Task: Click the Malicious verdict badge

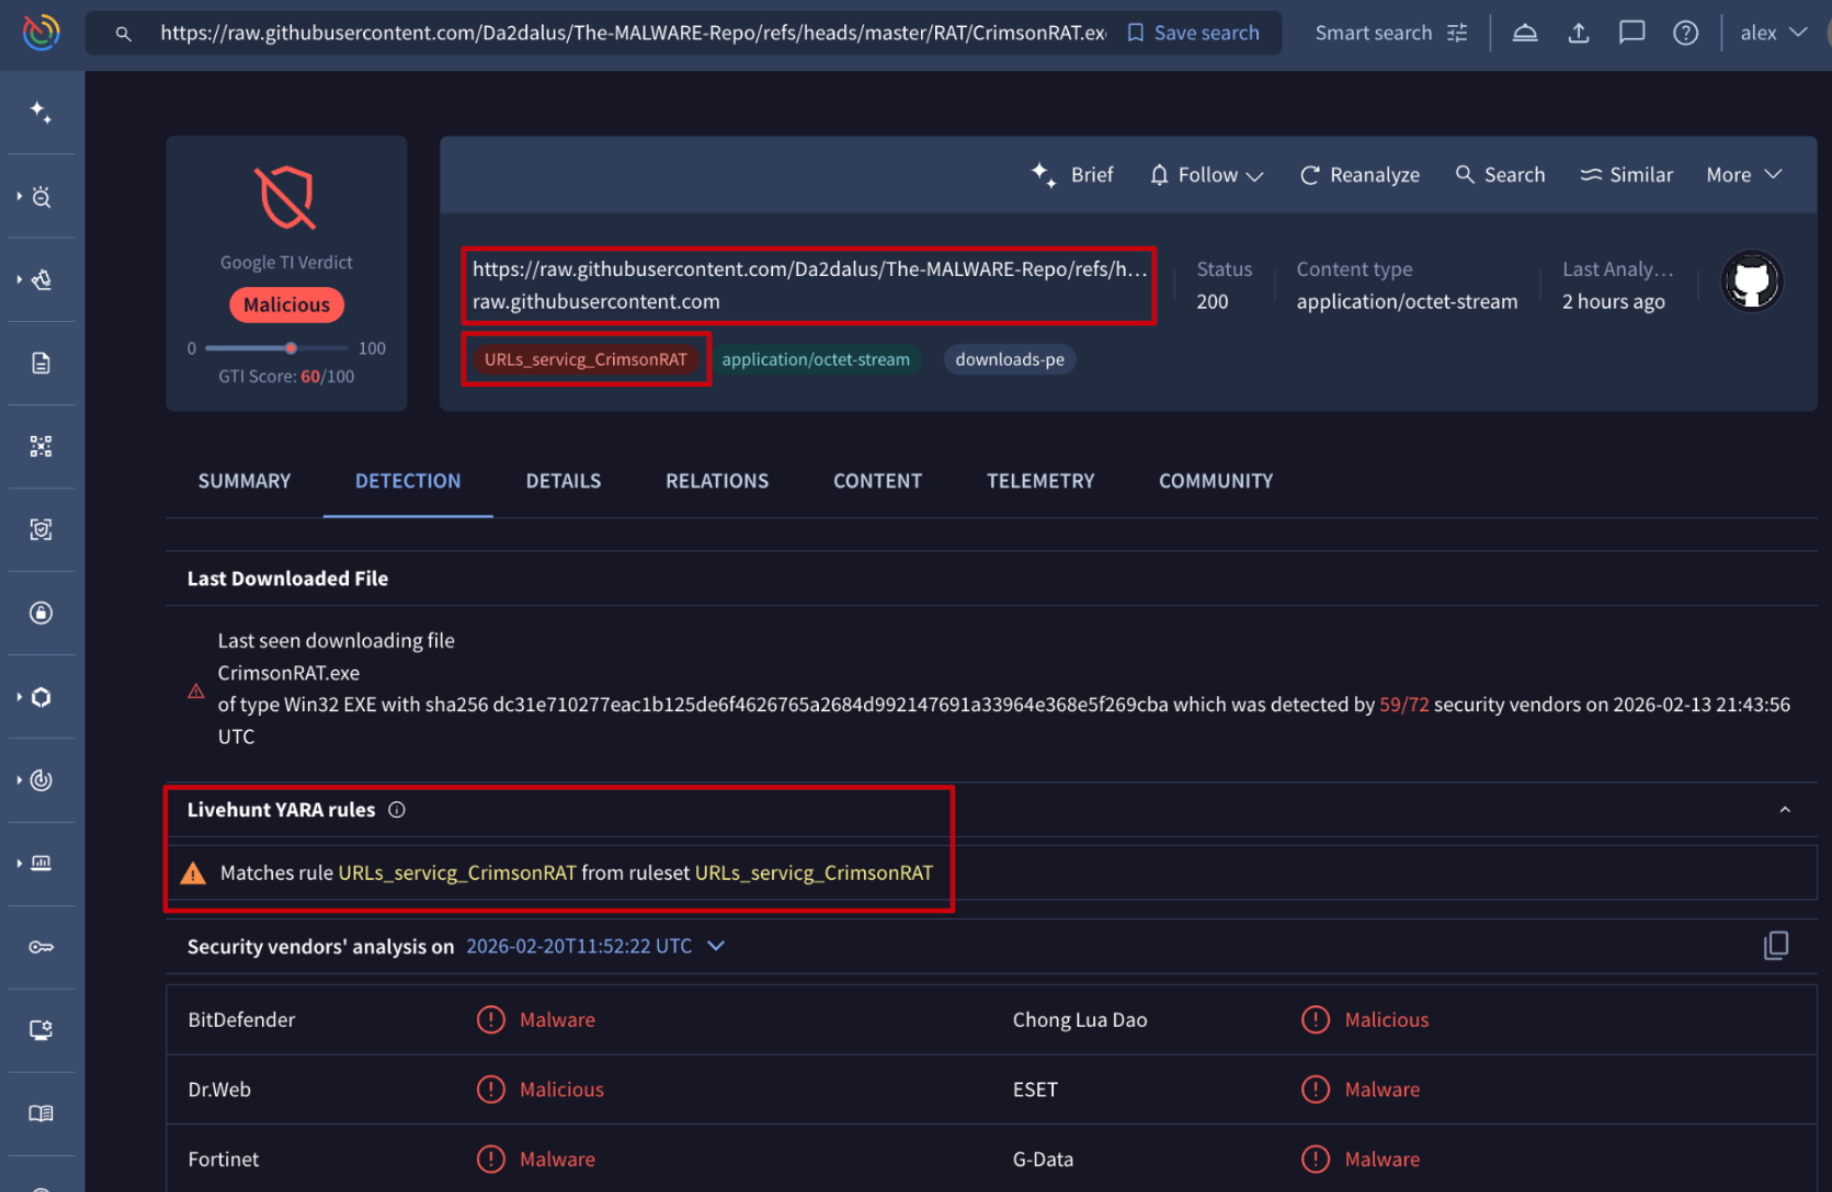Action: point(287,305)
